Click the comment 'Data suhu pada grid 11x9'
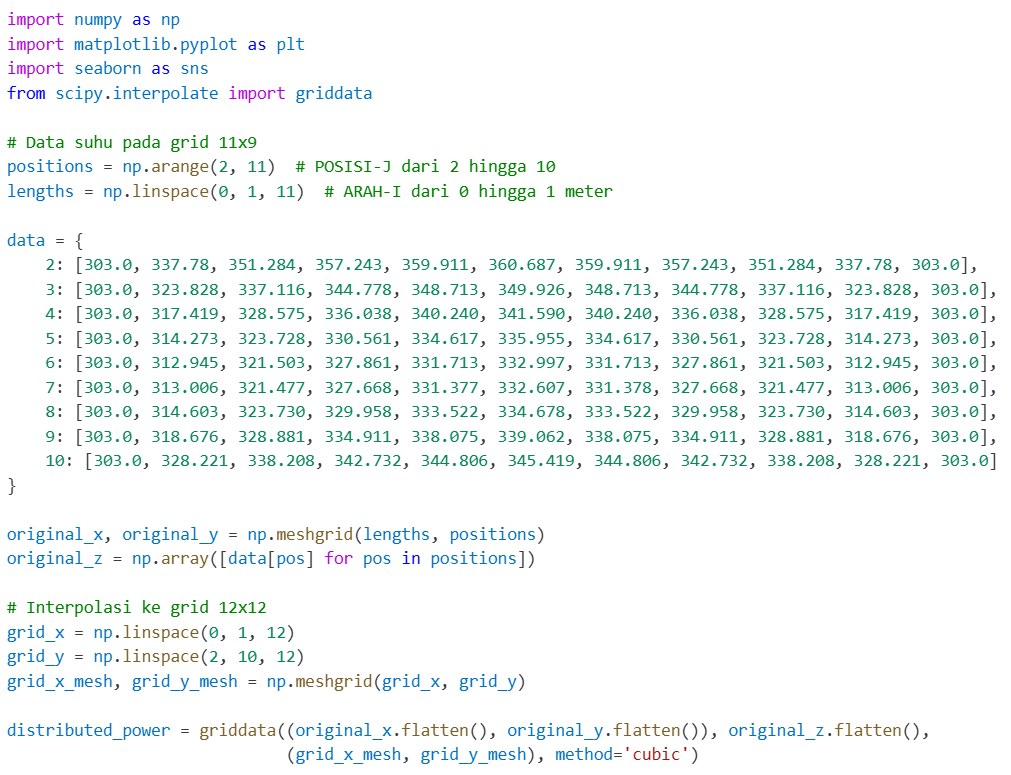Viewport: 1011px width, 775px height. click(131, 142)
